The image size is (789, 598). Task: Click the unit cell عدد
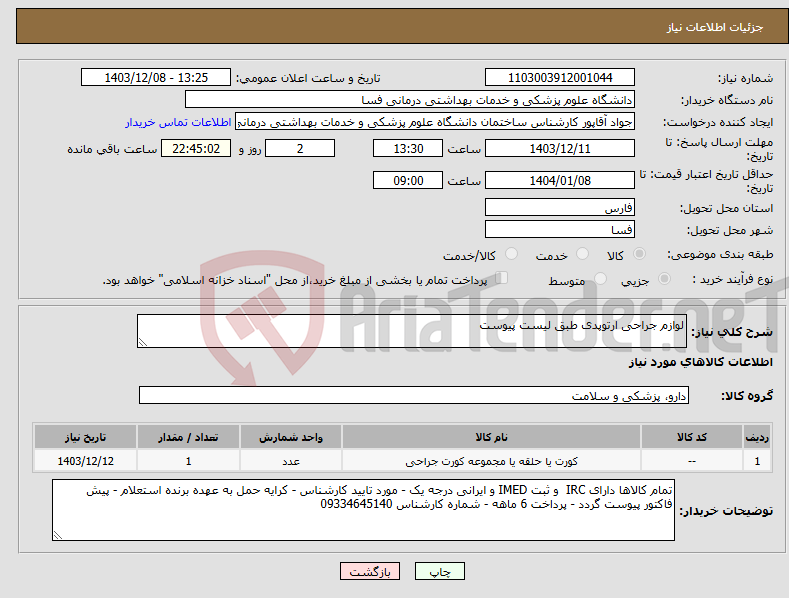[291, 461]
